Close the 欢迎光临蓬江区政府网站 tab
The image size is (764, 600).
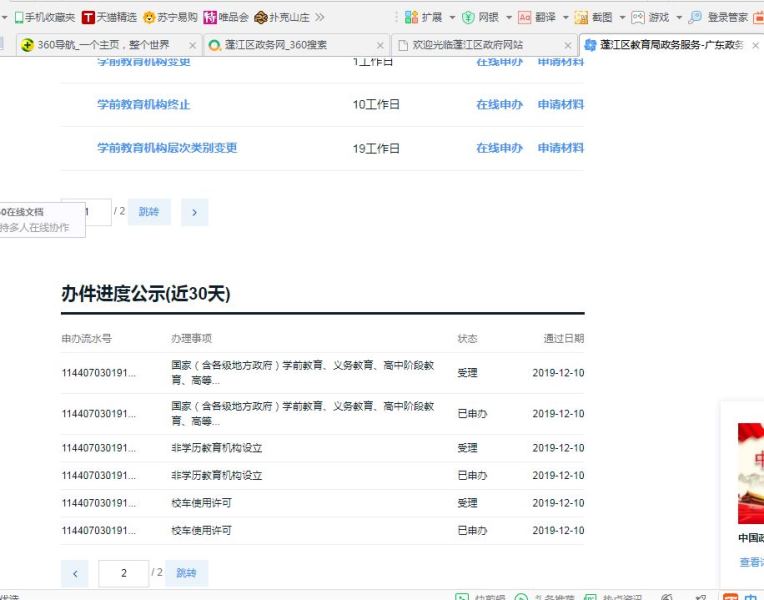(x=568, y=45)
